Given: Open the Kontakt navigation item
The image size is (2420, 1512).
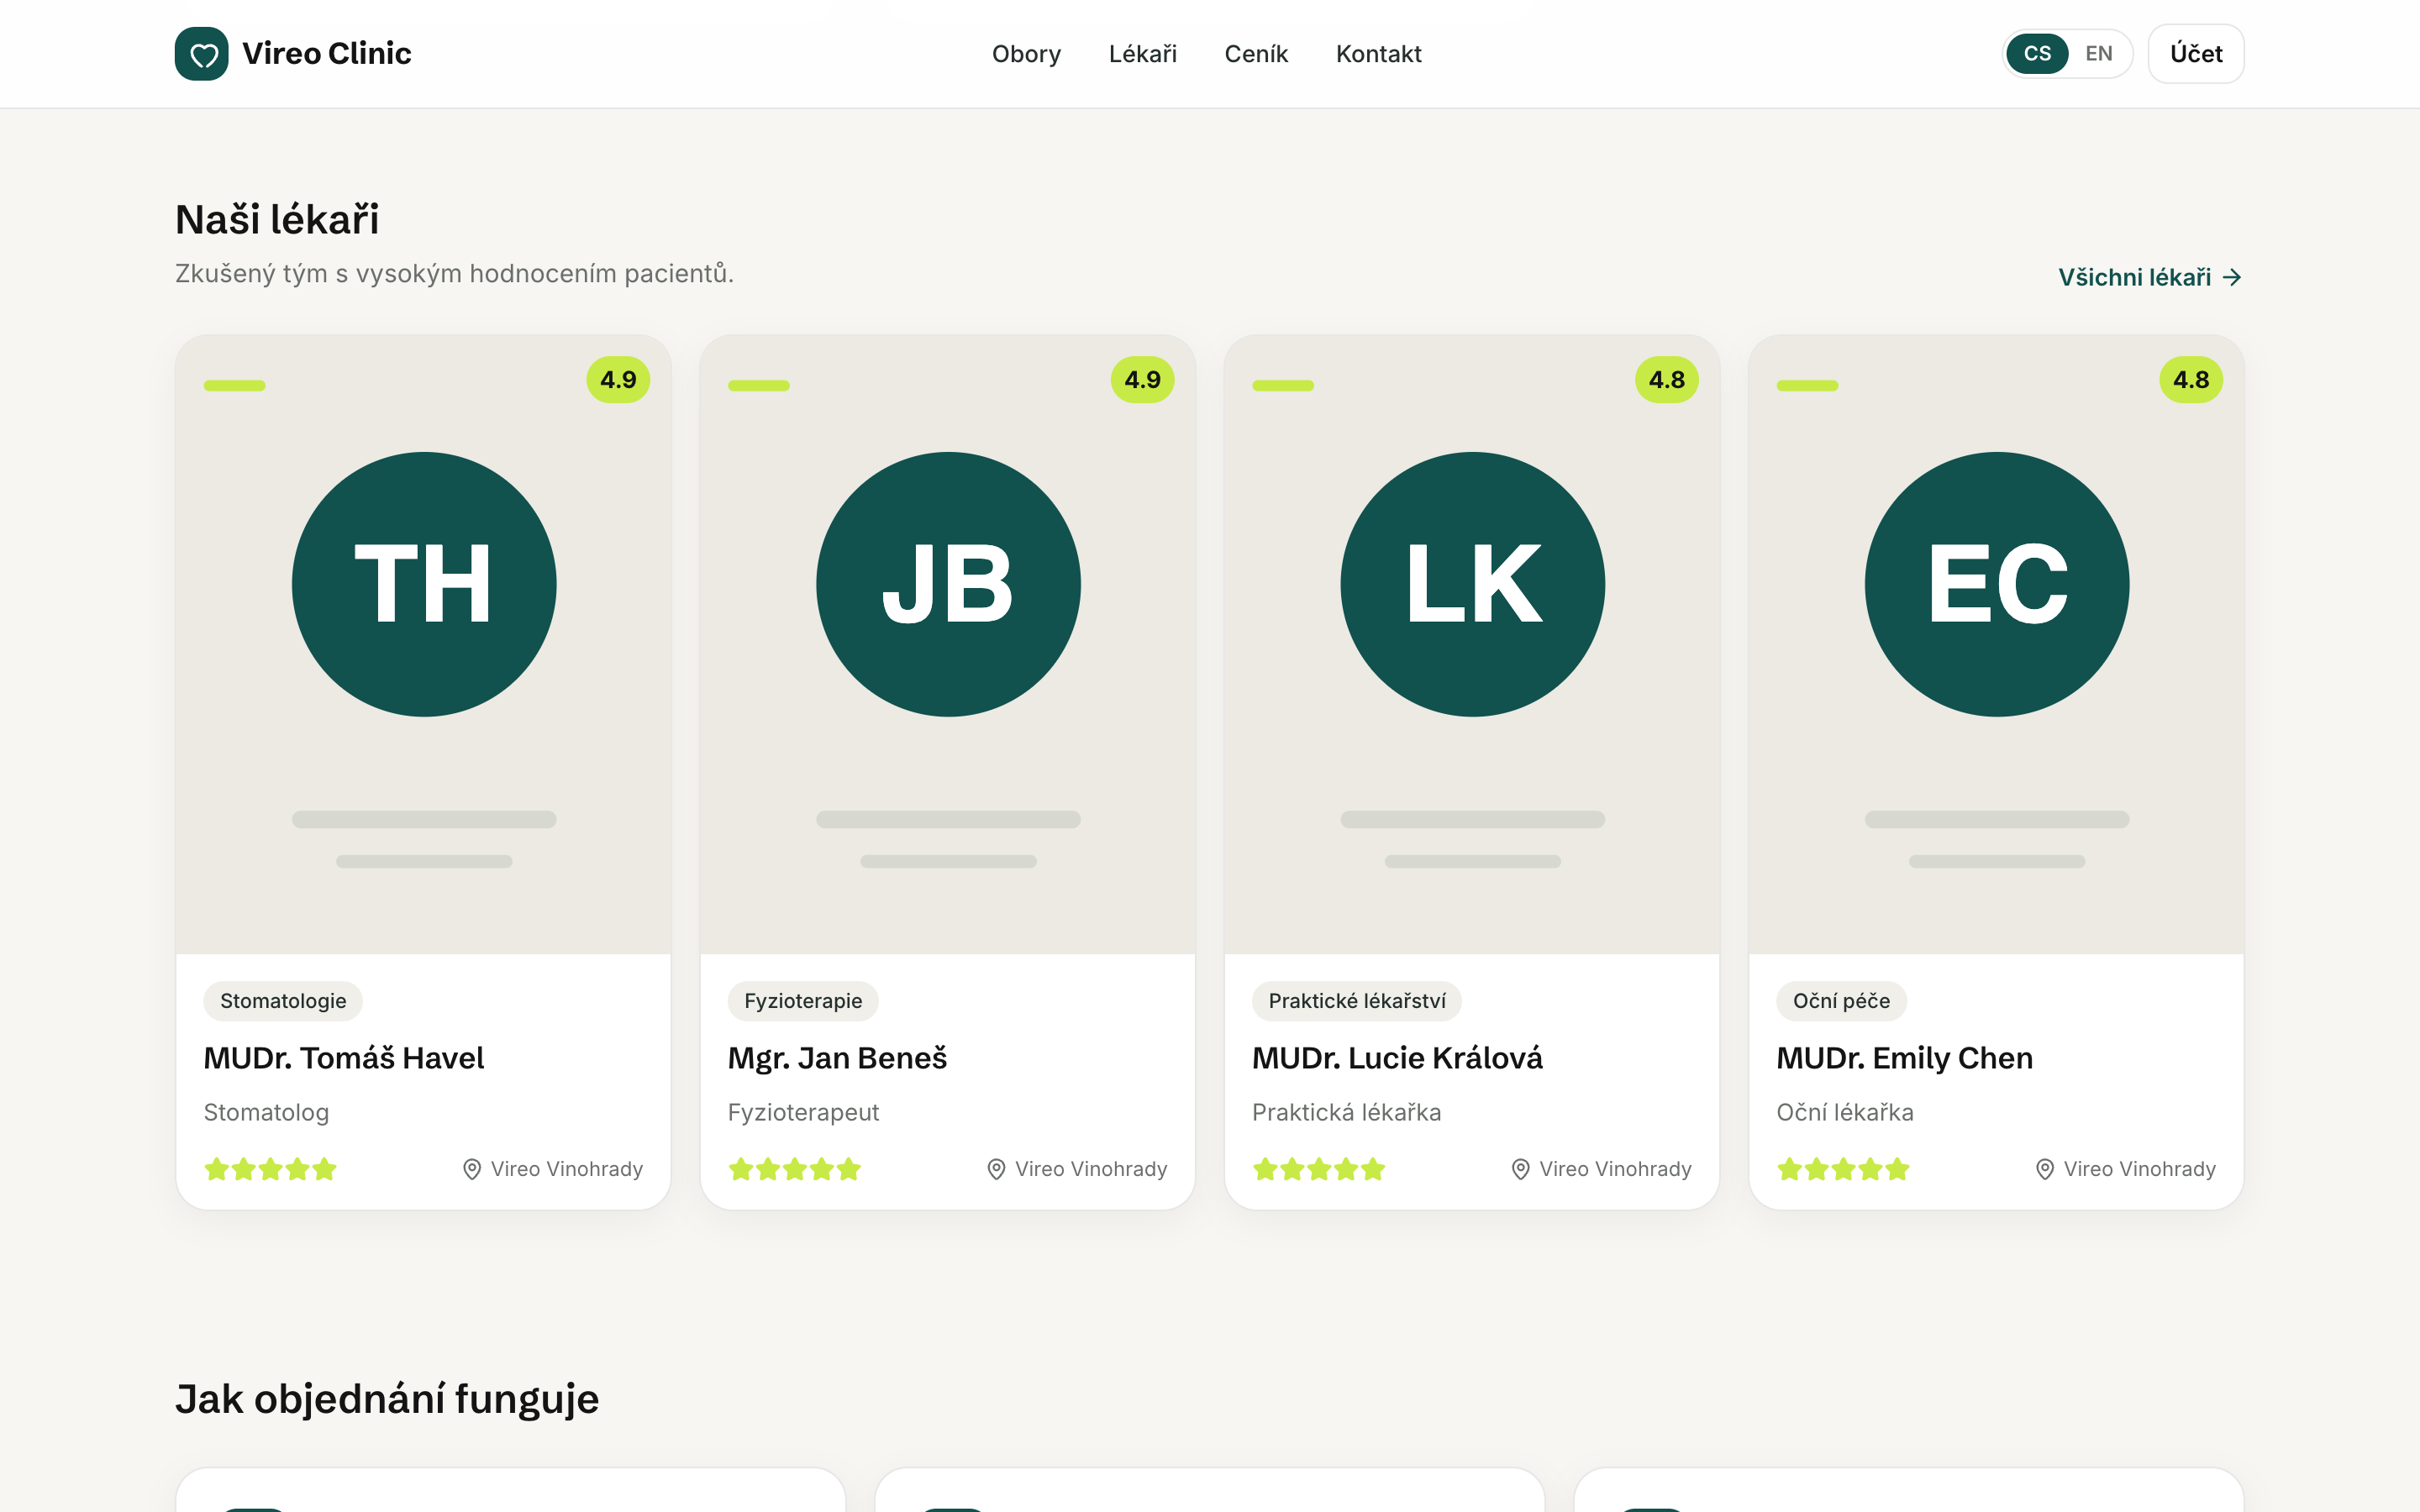Looking at the screenshot, I should tap(1378, 54).
